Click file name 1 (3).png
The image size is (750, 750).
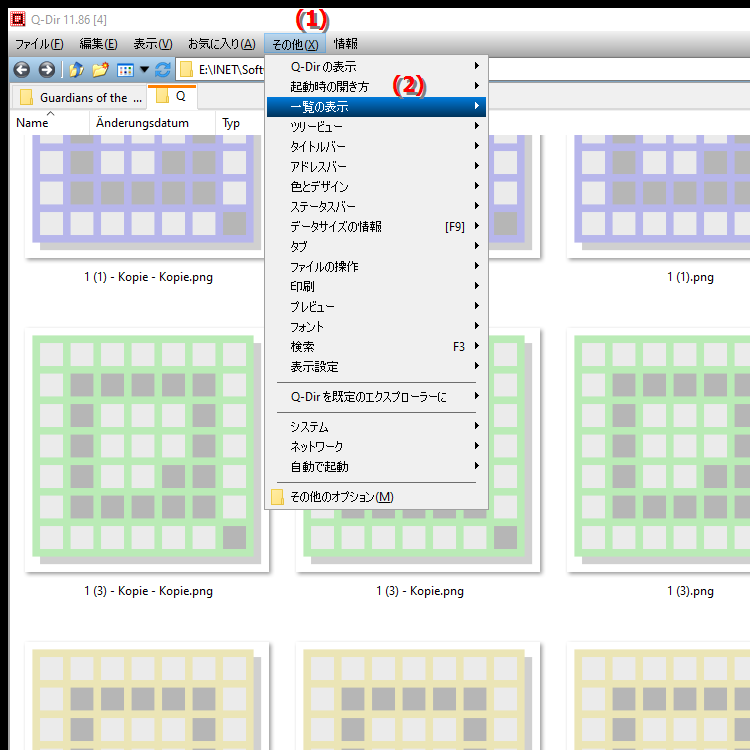[x=690, y=591]
